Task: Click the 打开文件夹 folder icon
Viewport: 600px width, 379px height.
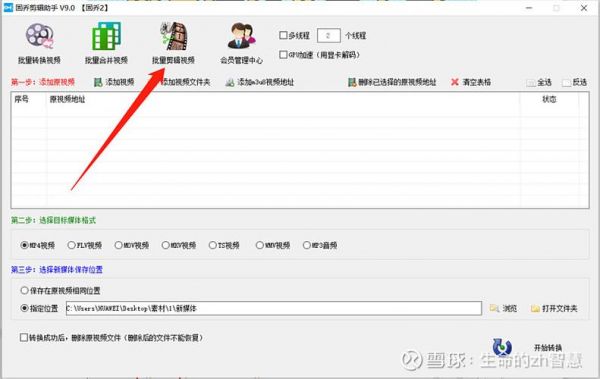Action: 535,309
